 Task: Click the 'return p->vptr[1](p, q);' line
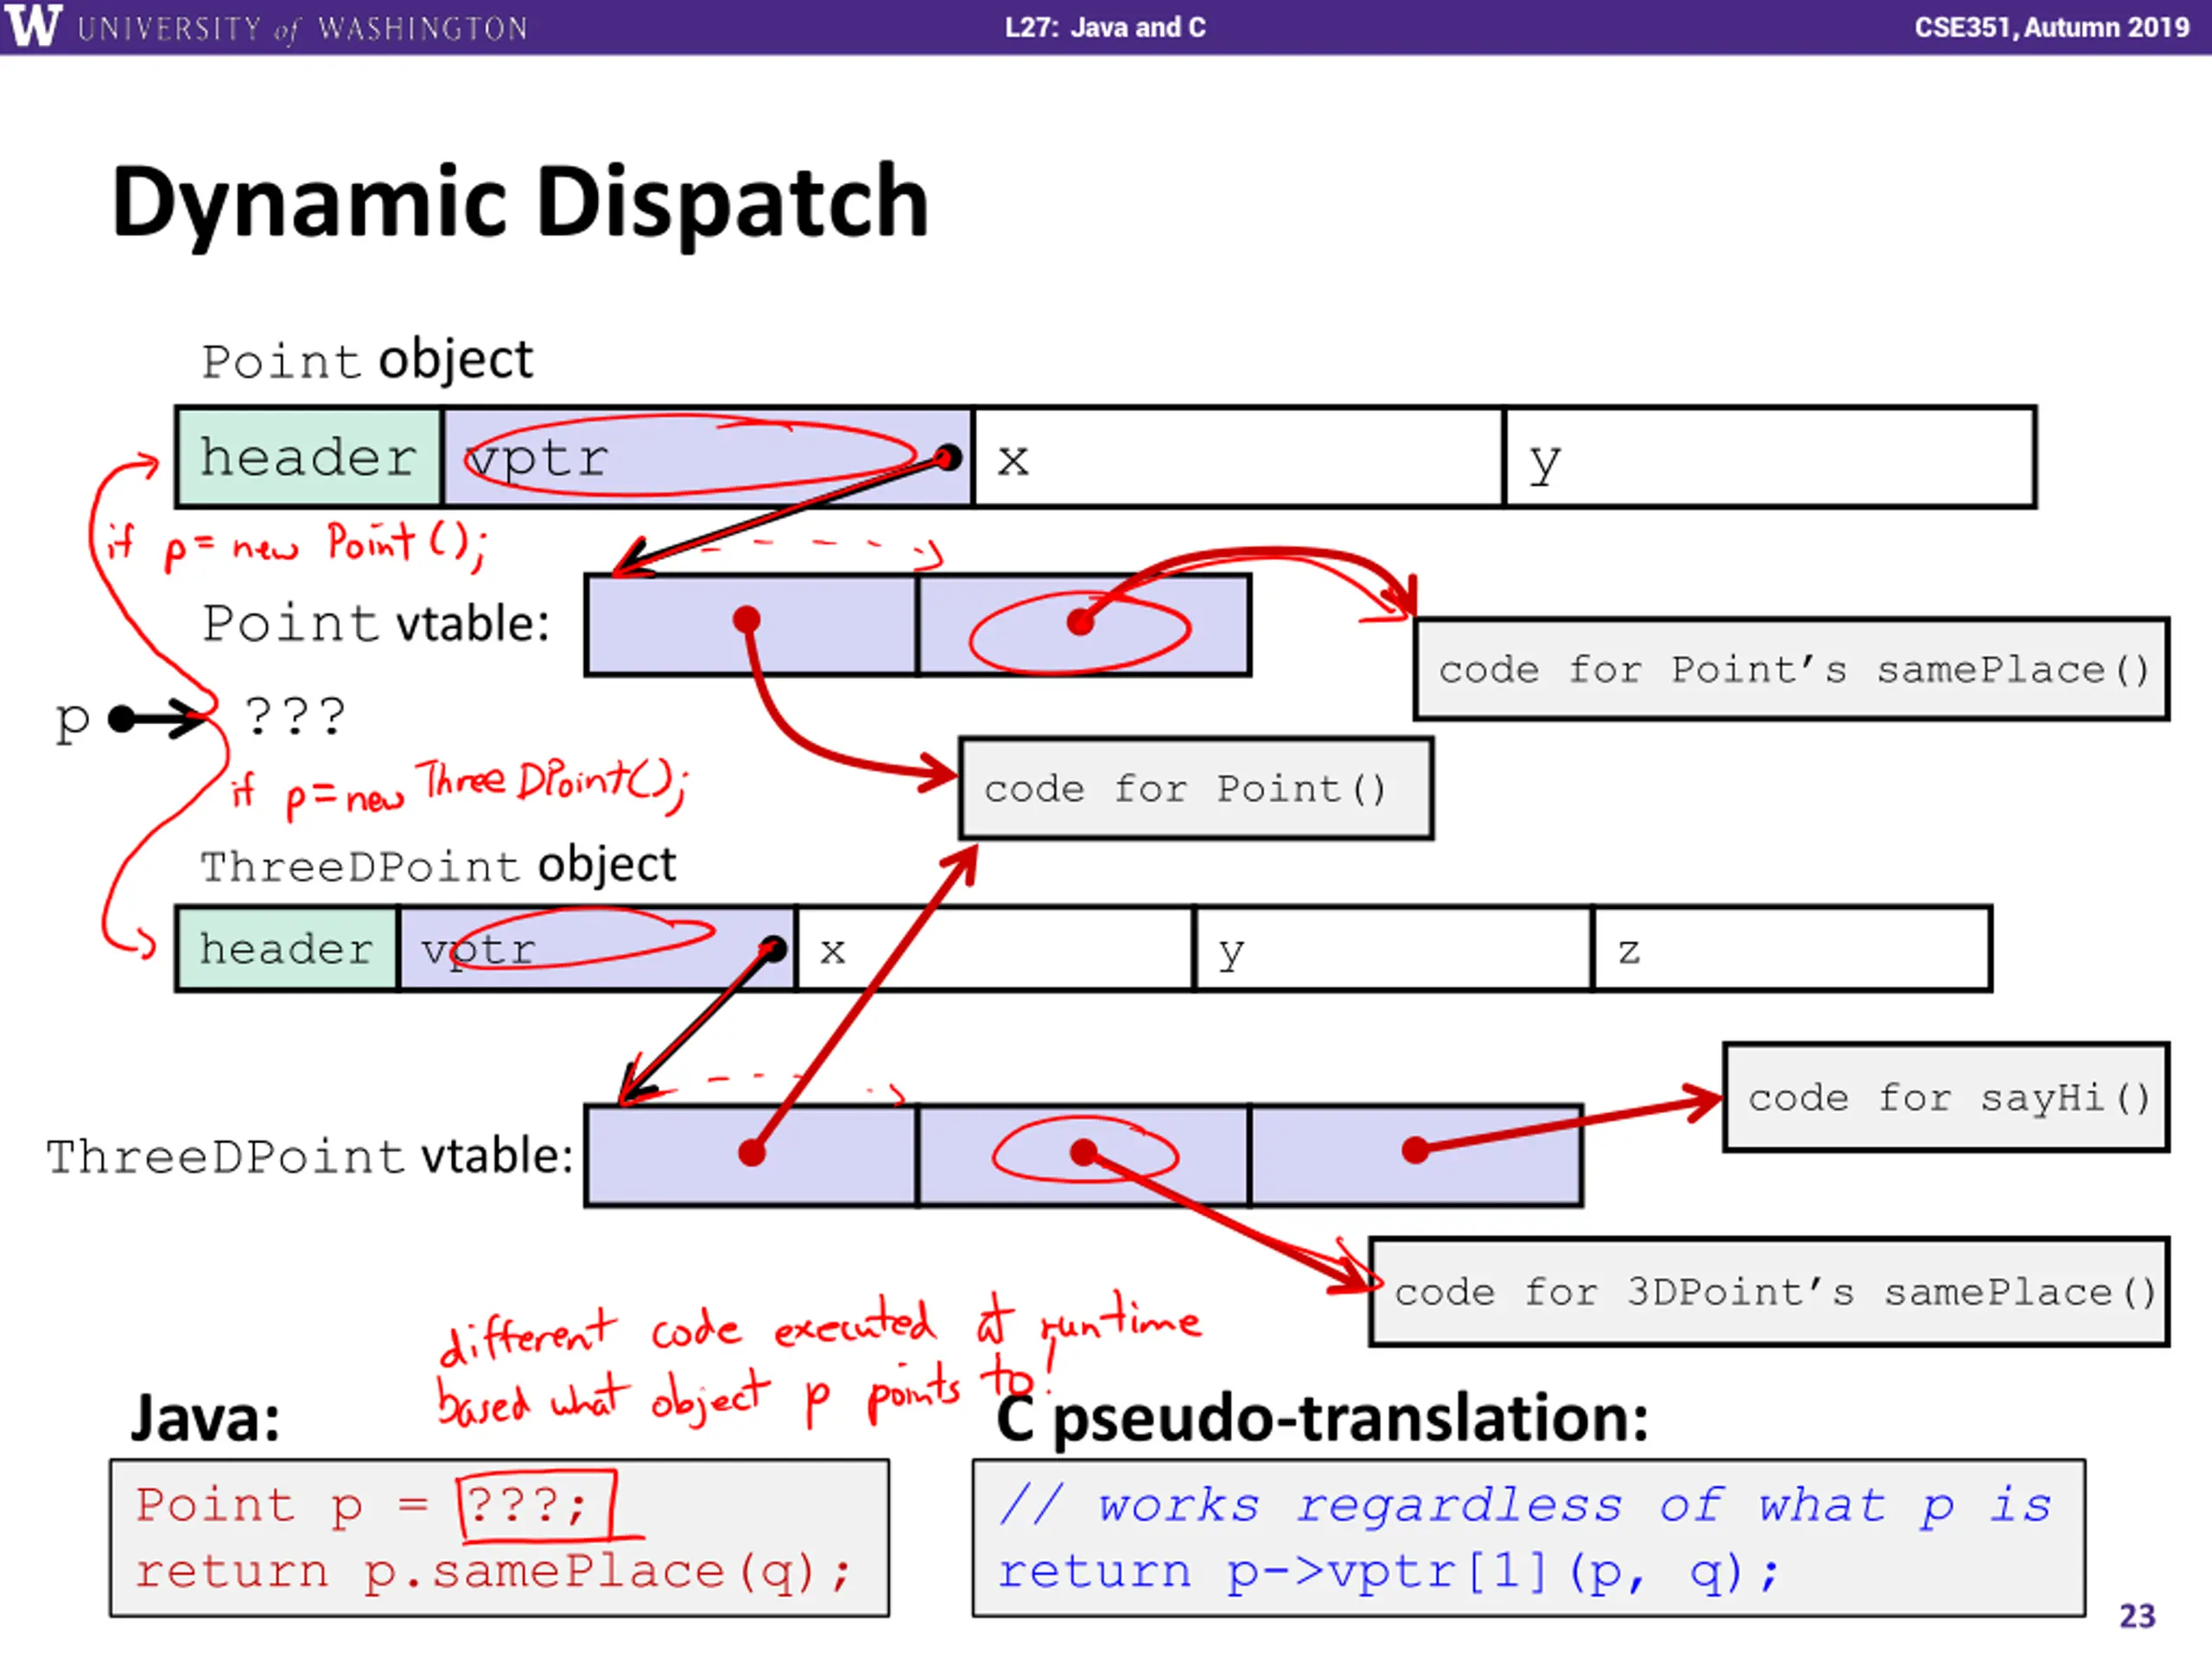1388,1572
